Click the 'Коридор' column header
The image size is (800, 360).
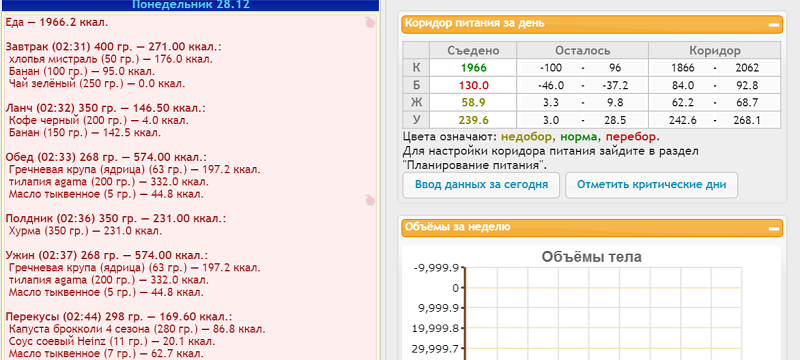pyautogui.click(x=715, y=50)
